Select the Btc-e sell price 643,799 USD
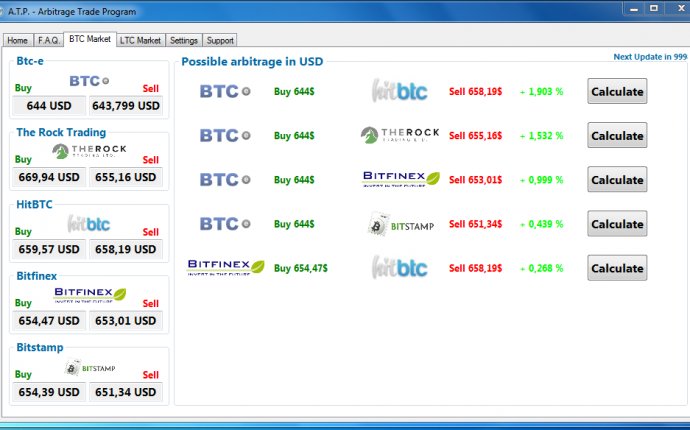The height and width of the screenshot is (430, 690). 126,106
